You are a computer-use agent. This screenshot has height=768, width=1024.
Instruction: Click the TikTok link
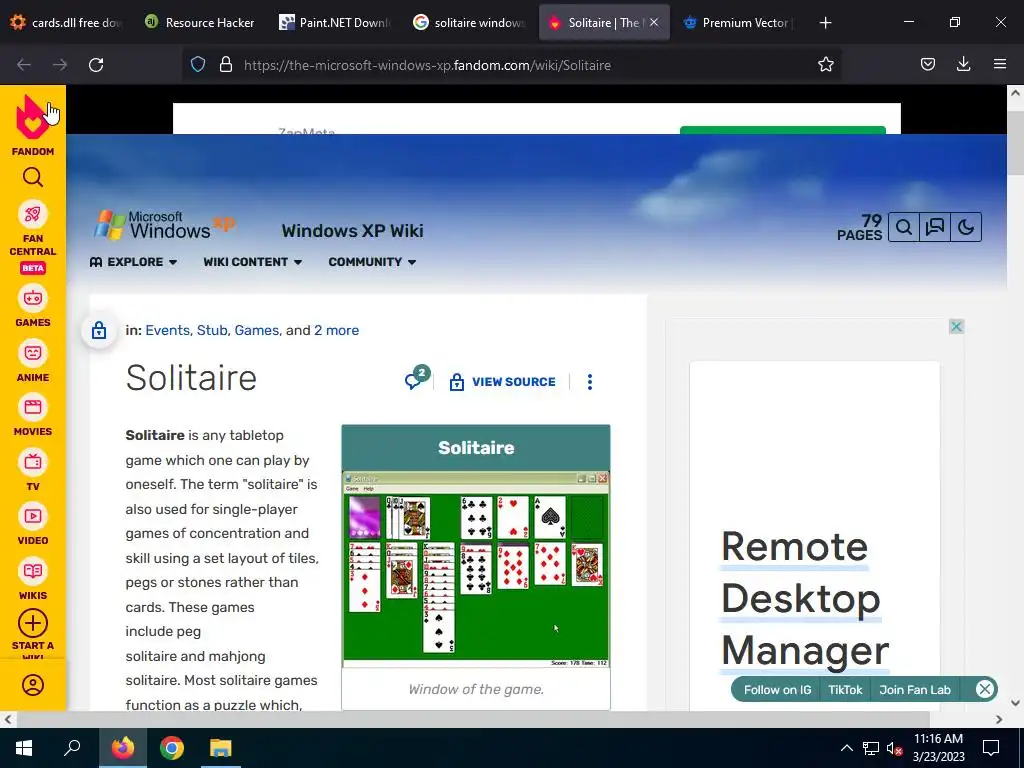coord(845,690)
